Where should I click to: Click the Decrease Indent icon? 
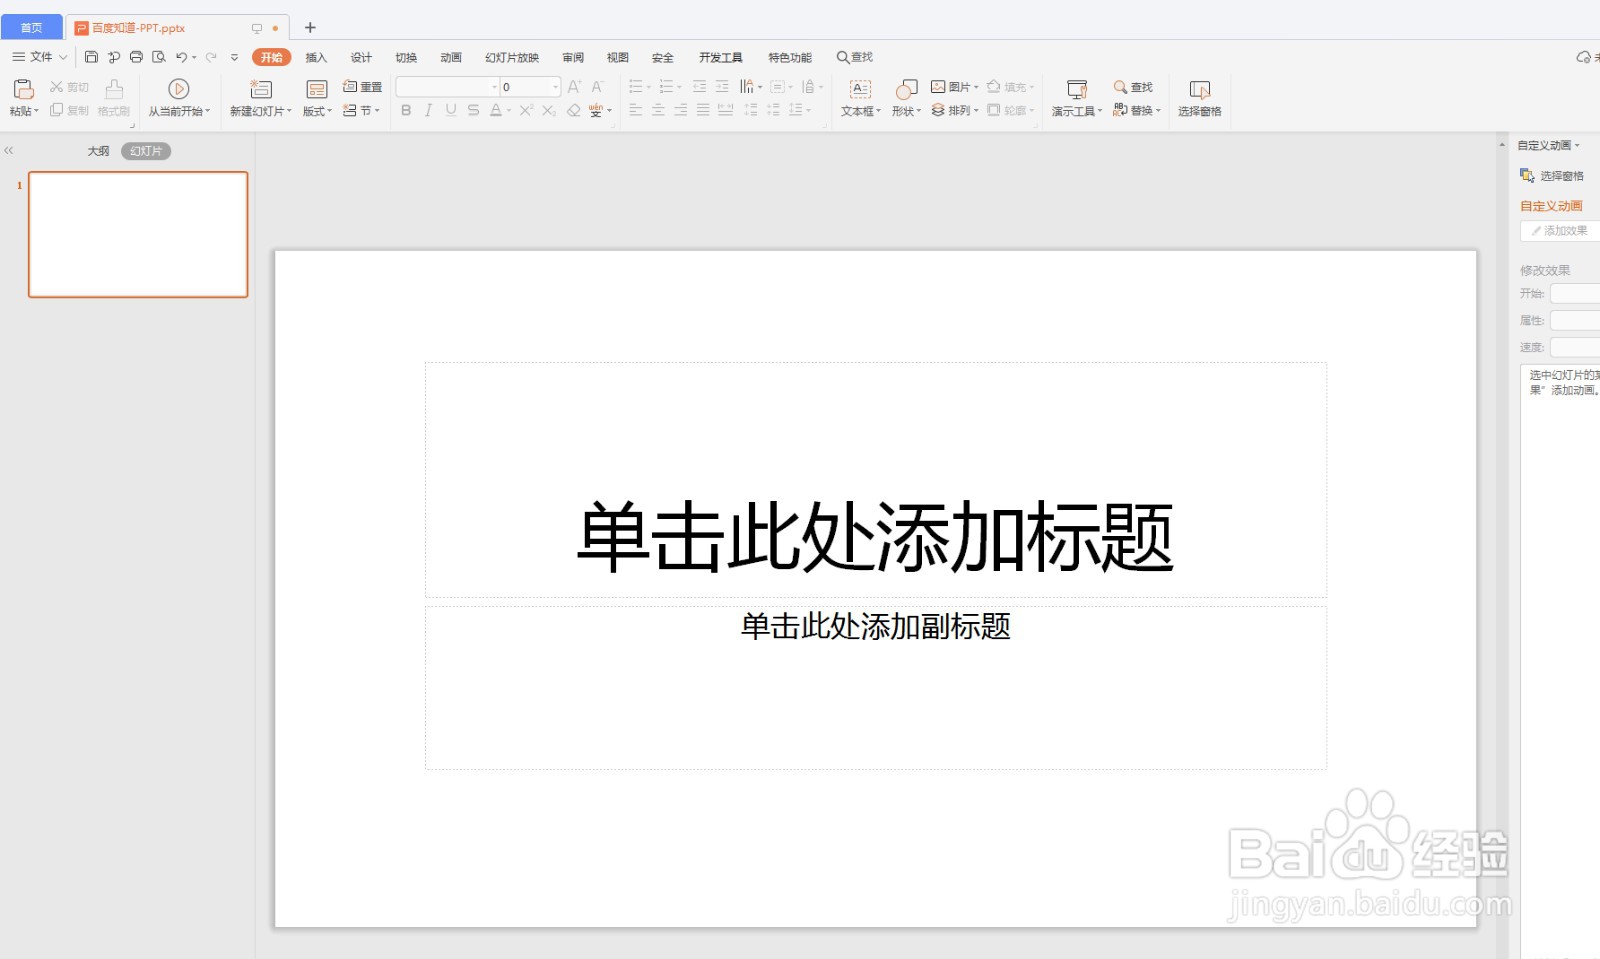click(x=699, y=87)
